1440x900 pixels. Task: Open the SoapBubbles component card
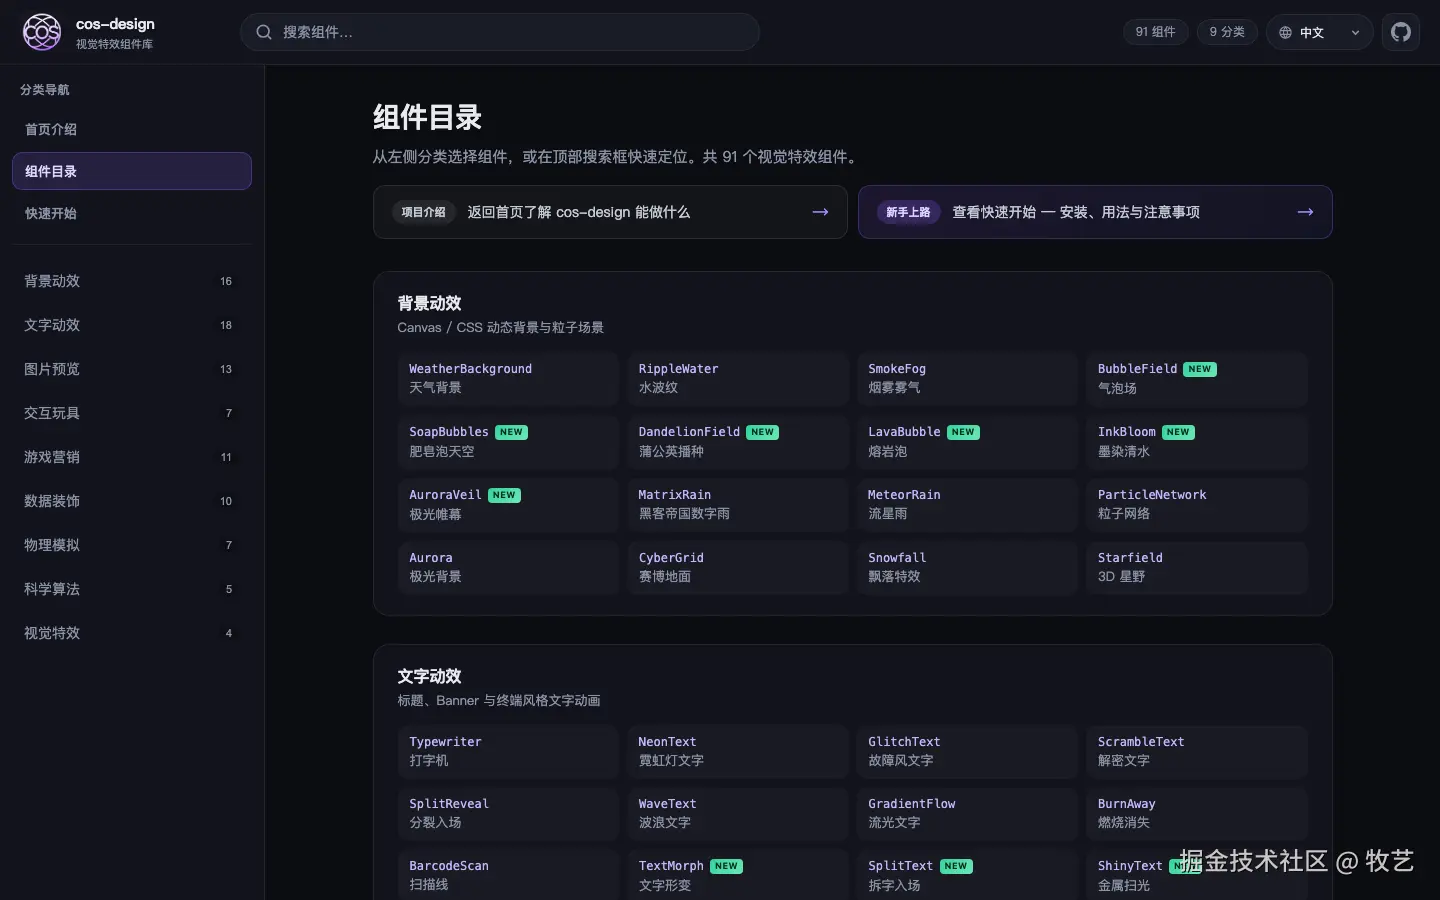coord(508,441)
